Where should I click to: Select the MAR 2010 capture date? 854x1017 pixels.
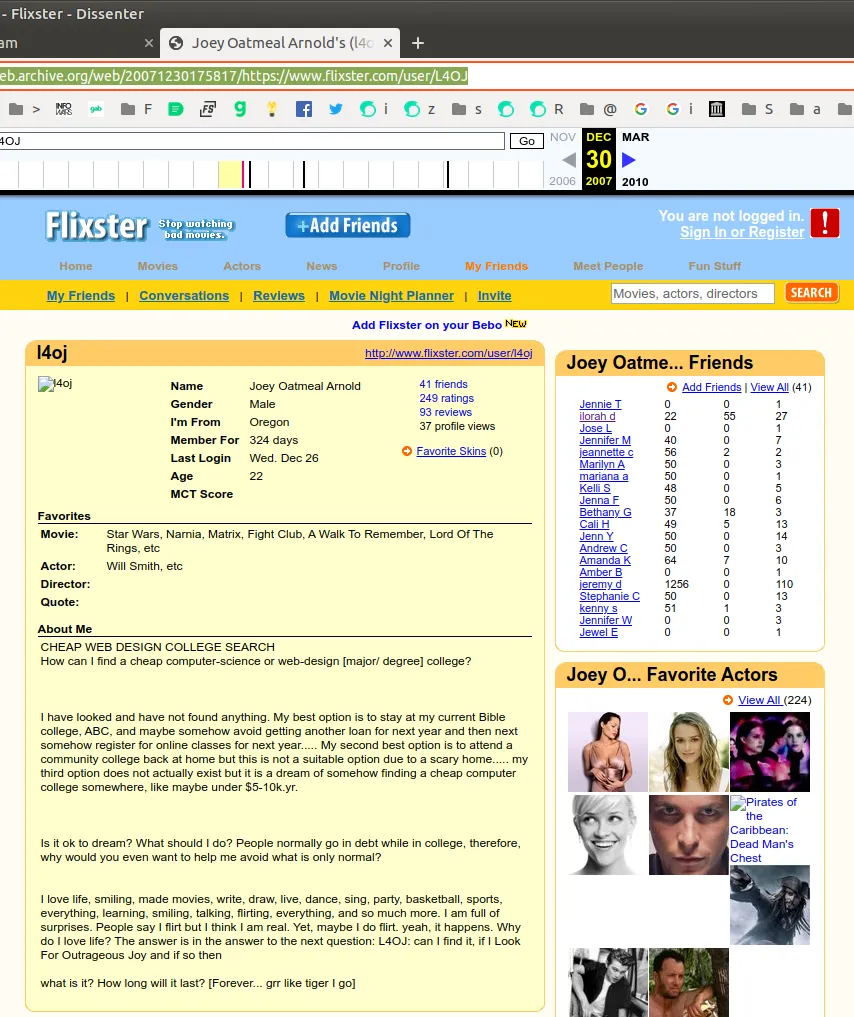click(x=635, y=160)
